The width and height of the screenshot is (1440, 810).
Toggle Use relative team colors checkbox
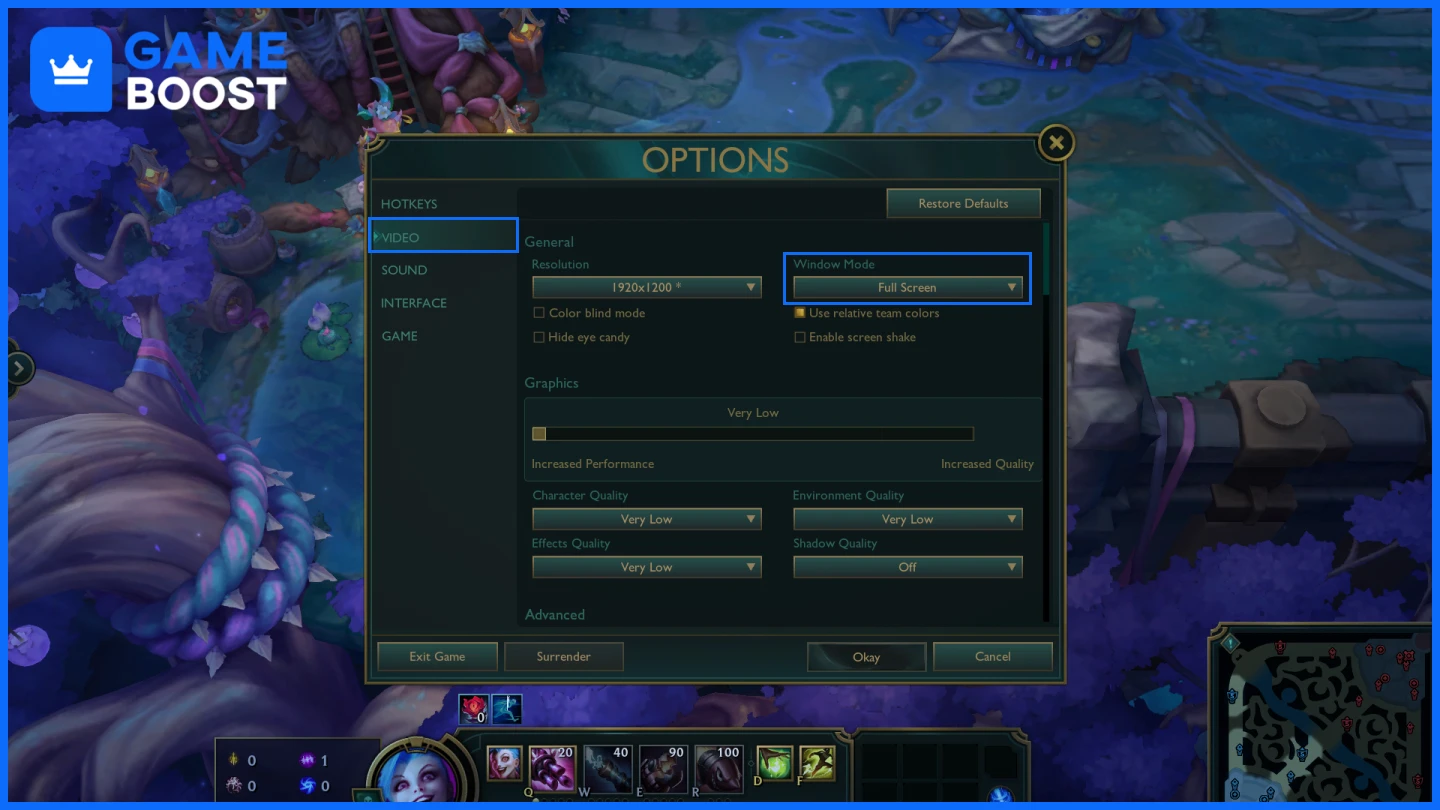(800, 313)
